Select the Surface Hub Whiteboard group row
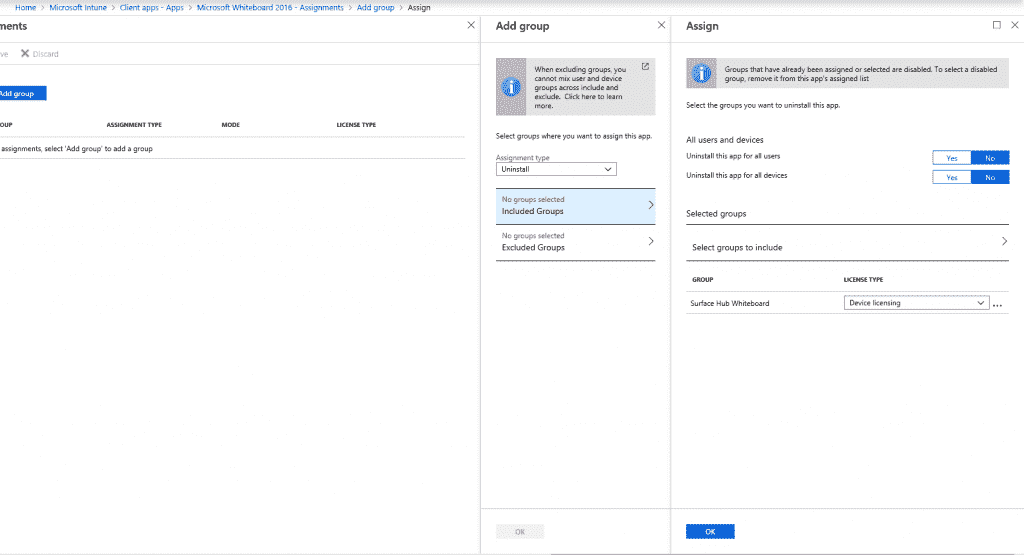1024x555 pixels. point(847,303)
